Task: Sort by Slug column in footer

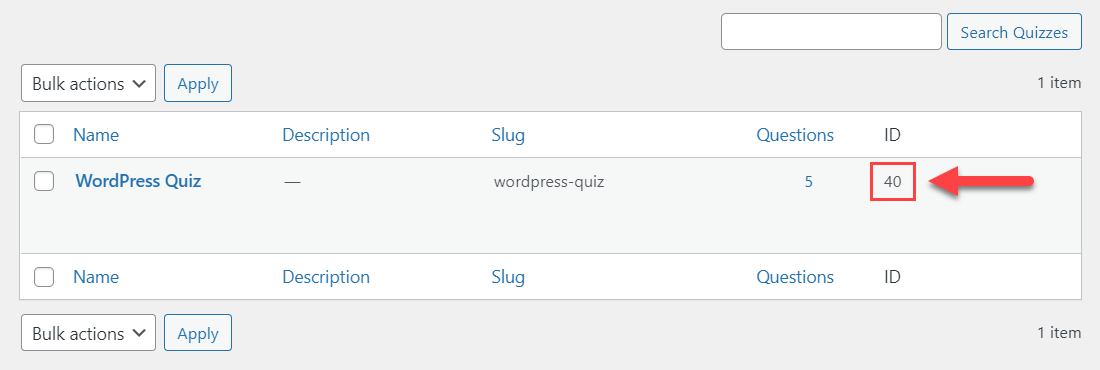Action: [508, 277]
